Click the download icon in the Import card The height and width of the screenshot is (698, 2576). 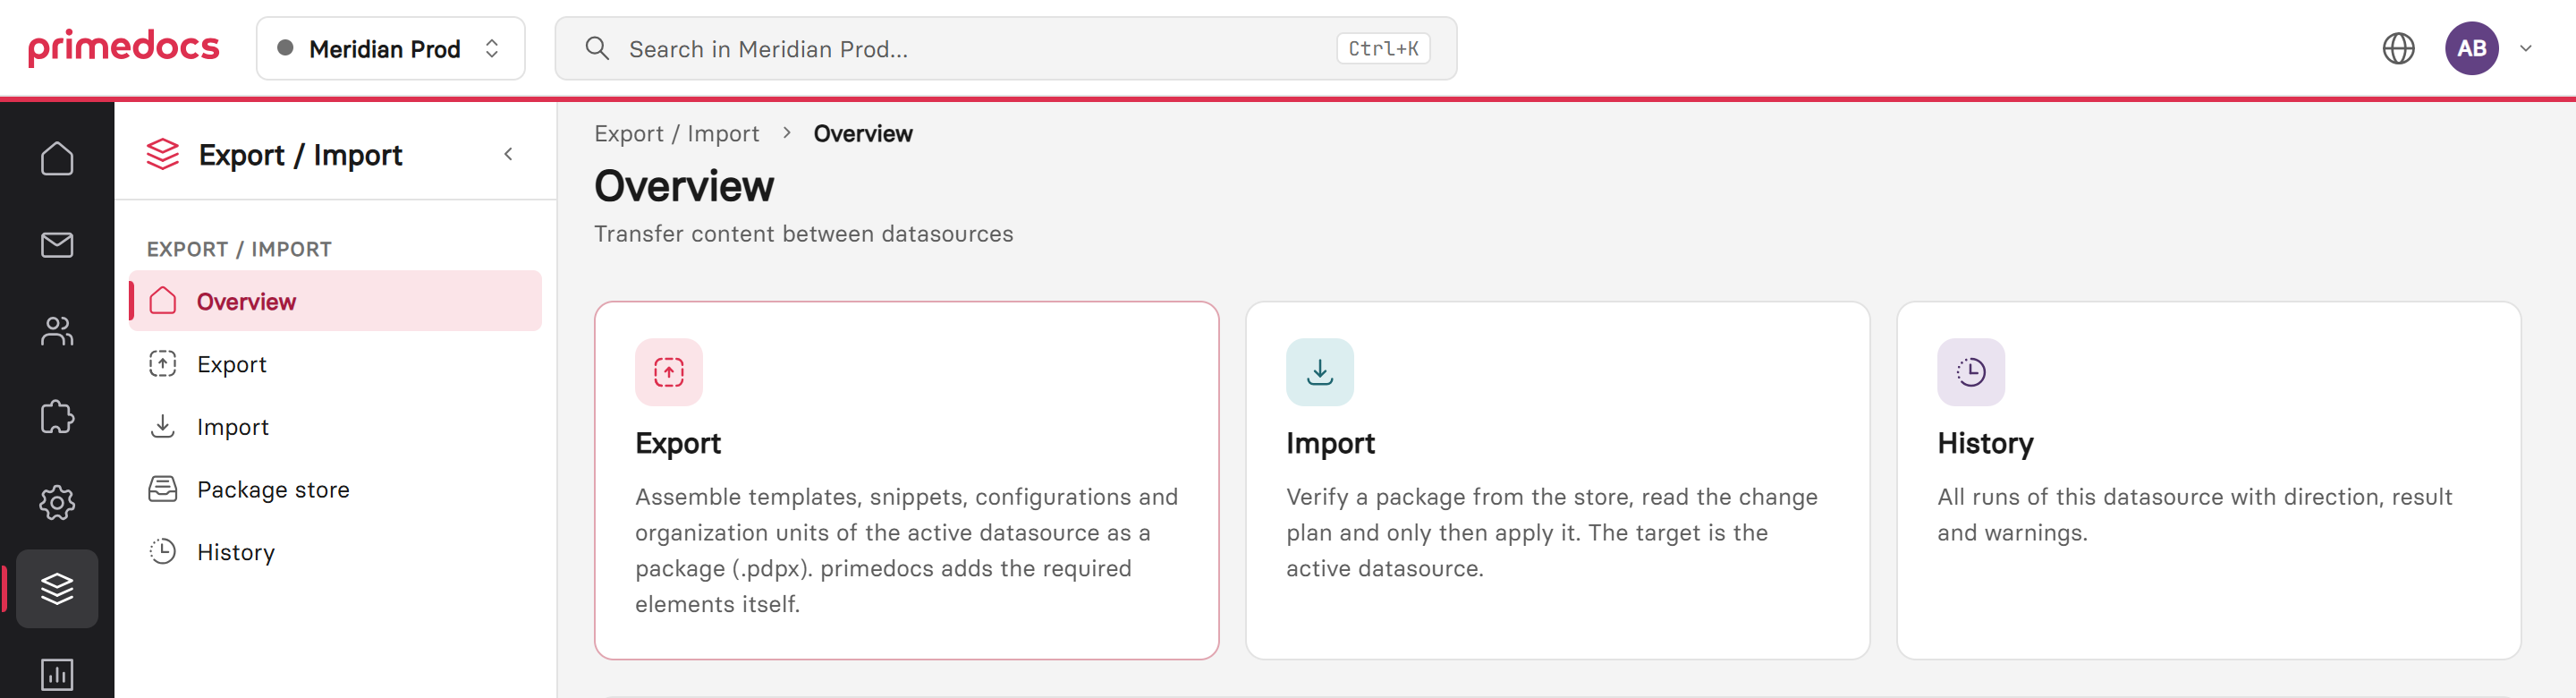[1319, 372]
